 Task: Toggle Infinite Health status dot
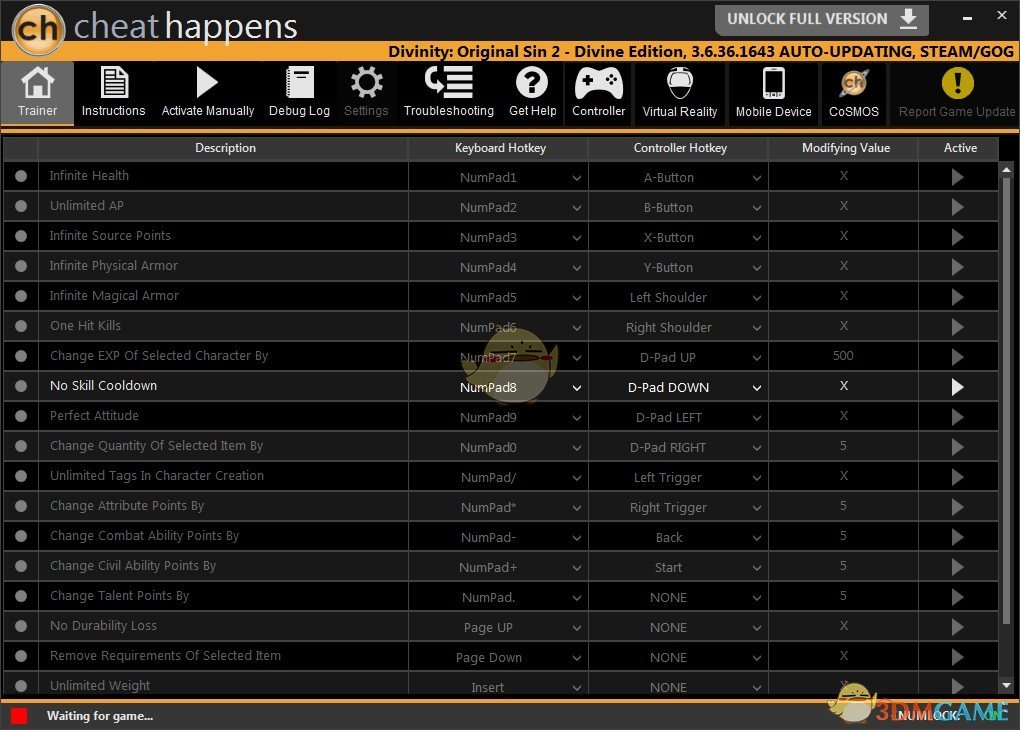(21, 176)
